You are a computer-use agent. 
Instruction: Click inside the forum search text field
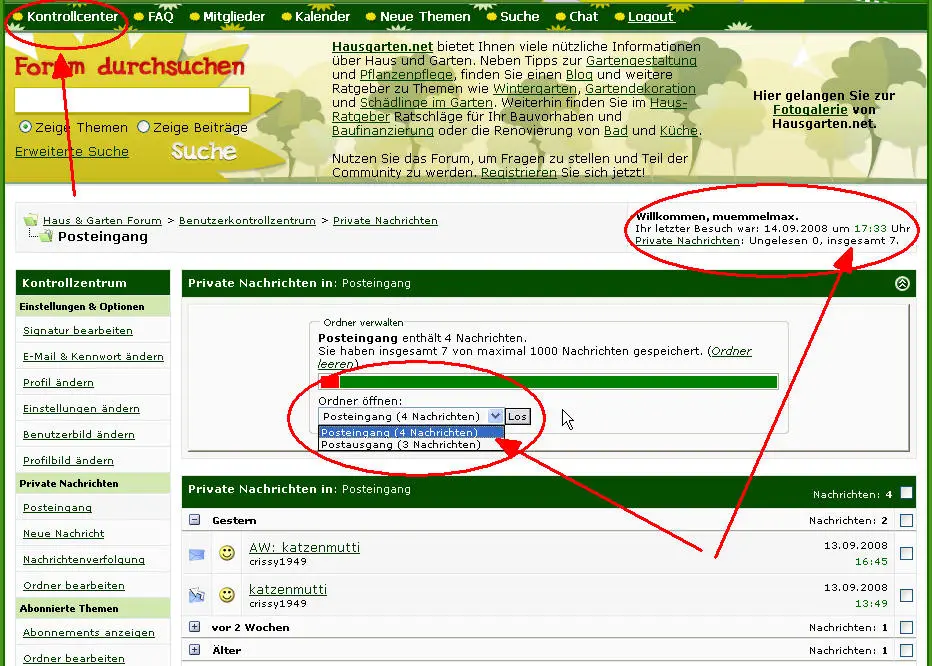point(132,100)
